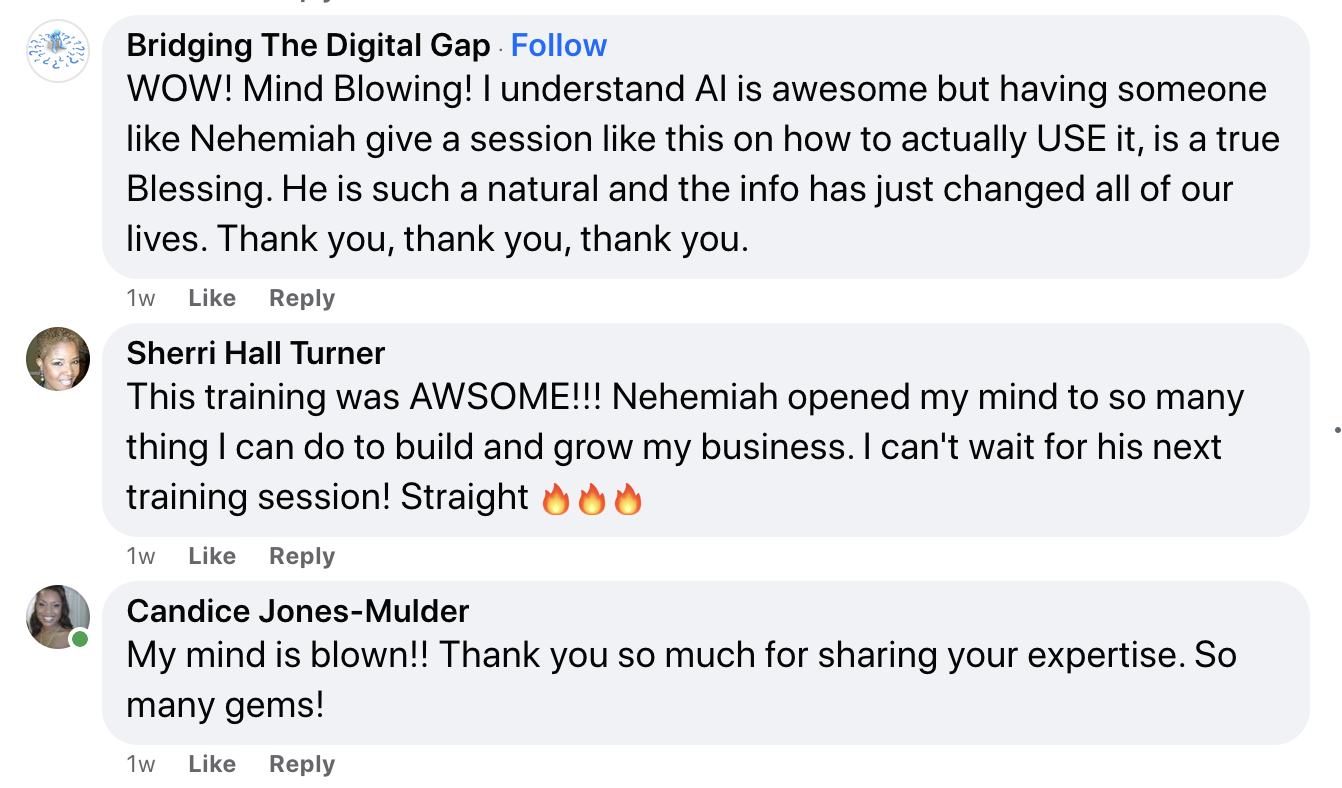
Task: Reply to Bridging The Digital Gap's comment
Action: tap(302, 298)
